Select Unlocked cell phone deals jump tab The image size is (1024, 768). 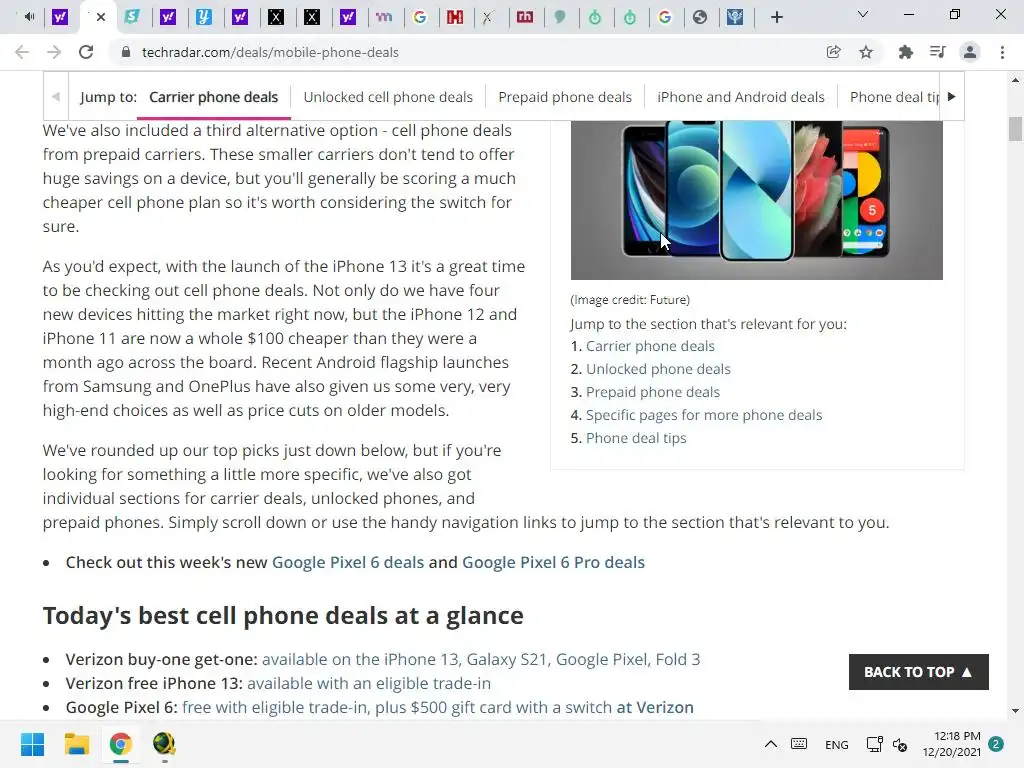point(388,97)
